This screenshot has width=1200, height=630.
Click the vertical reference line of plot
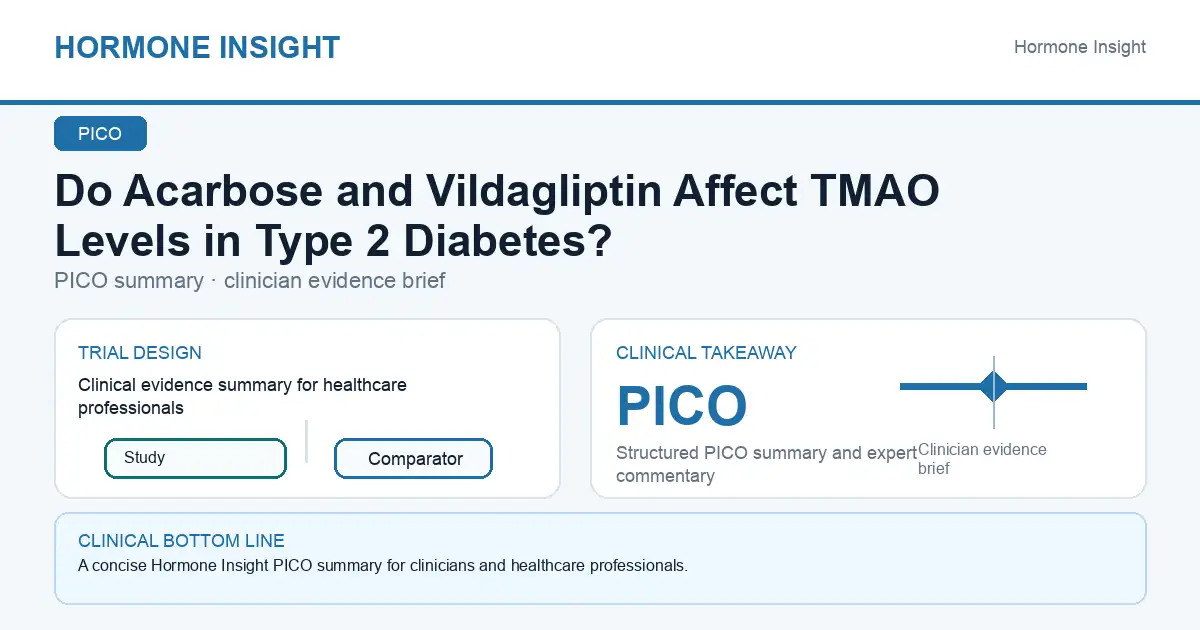coord(994,392)
